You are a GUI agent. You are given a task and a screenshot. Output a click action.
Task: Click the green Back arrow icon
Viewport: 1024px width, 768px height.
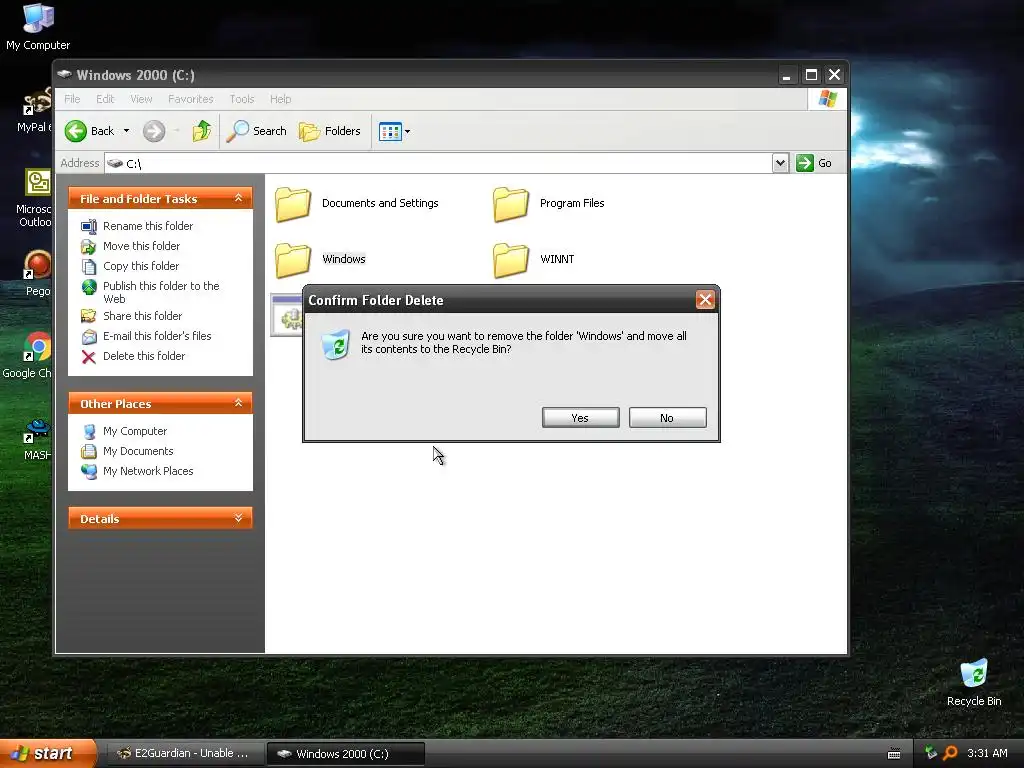[x=76, y=131]
